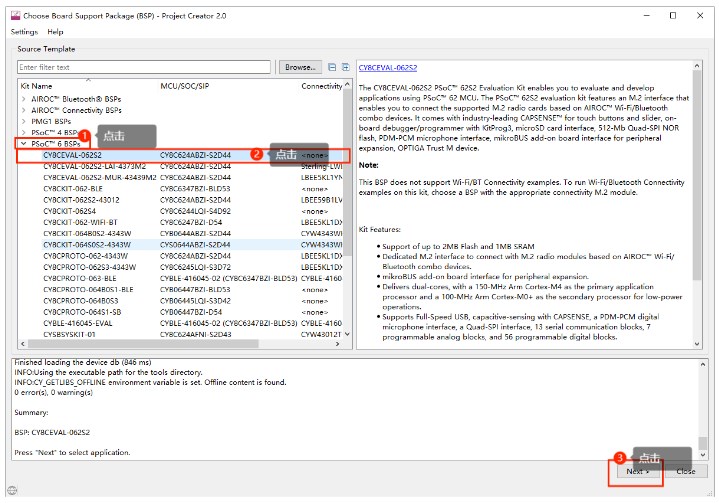Click the status icon at dialog bottom-left
Viewport: 719px width, 503px height.
[12, 490]
